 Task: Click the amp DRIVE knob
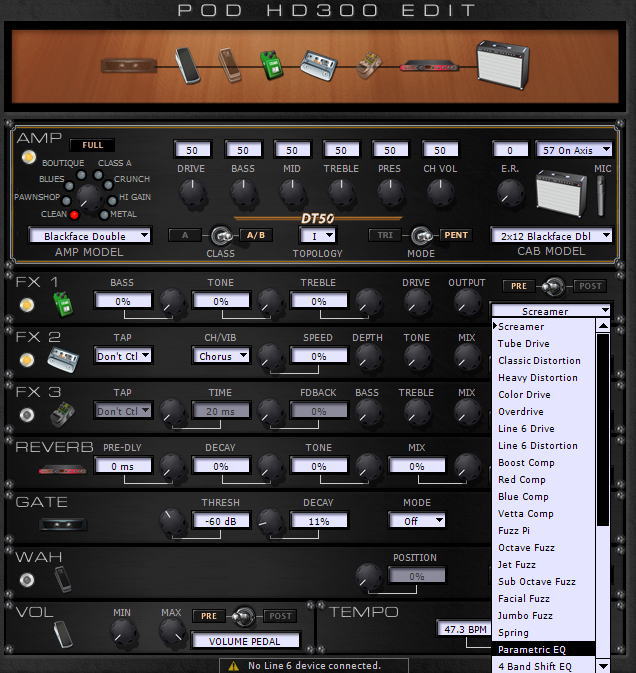coord(192,193)
